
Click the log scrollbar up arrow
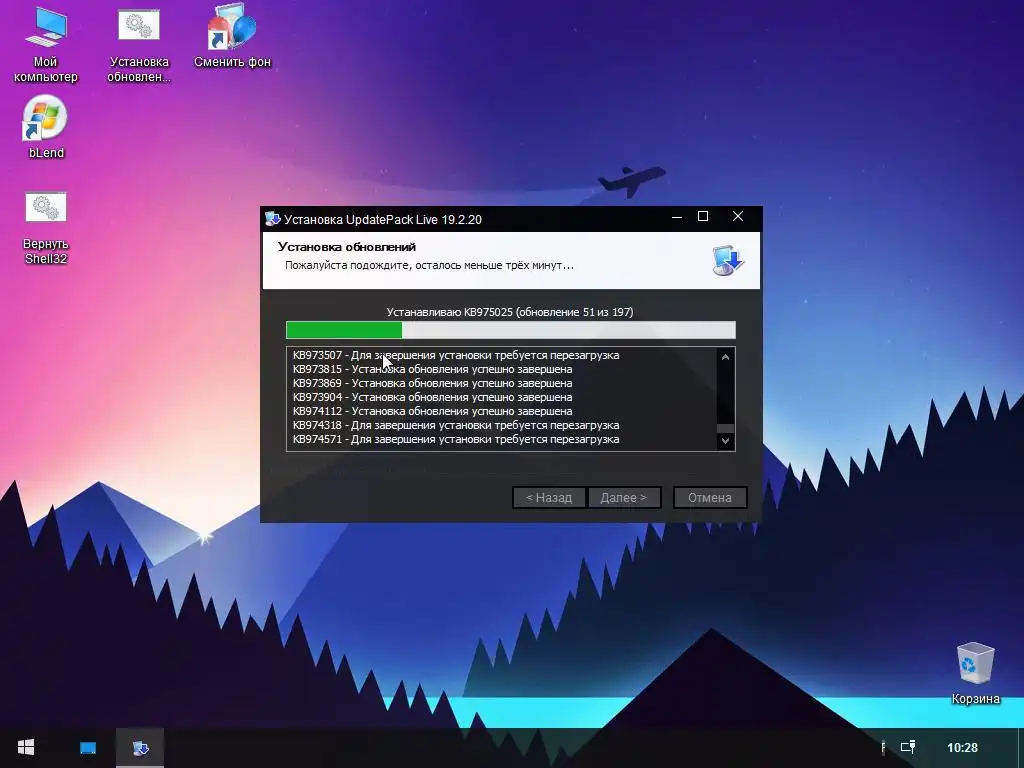[725, 357]
